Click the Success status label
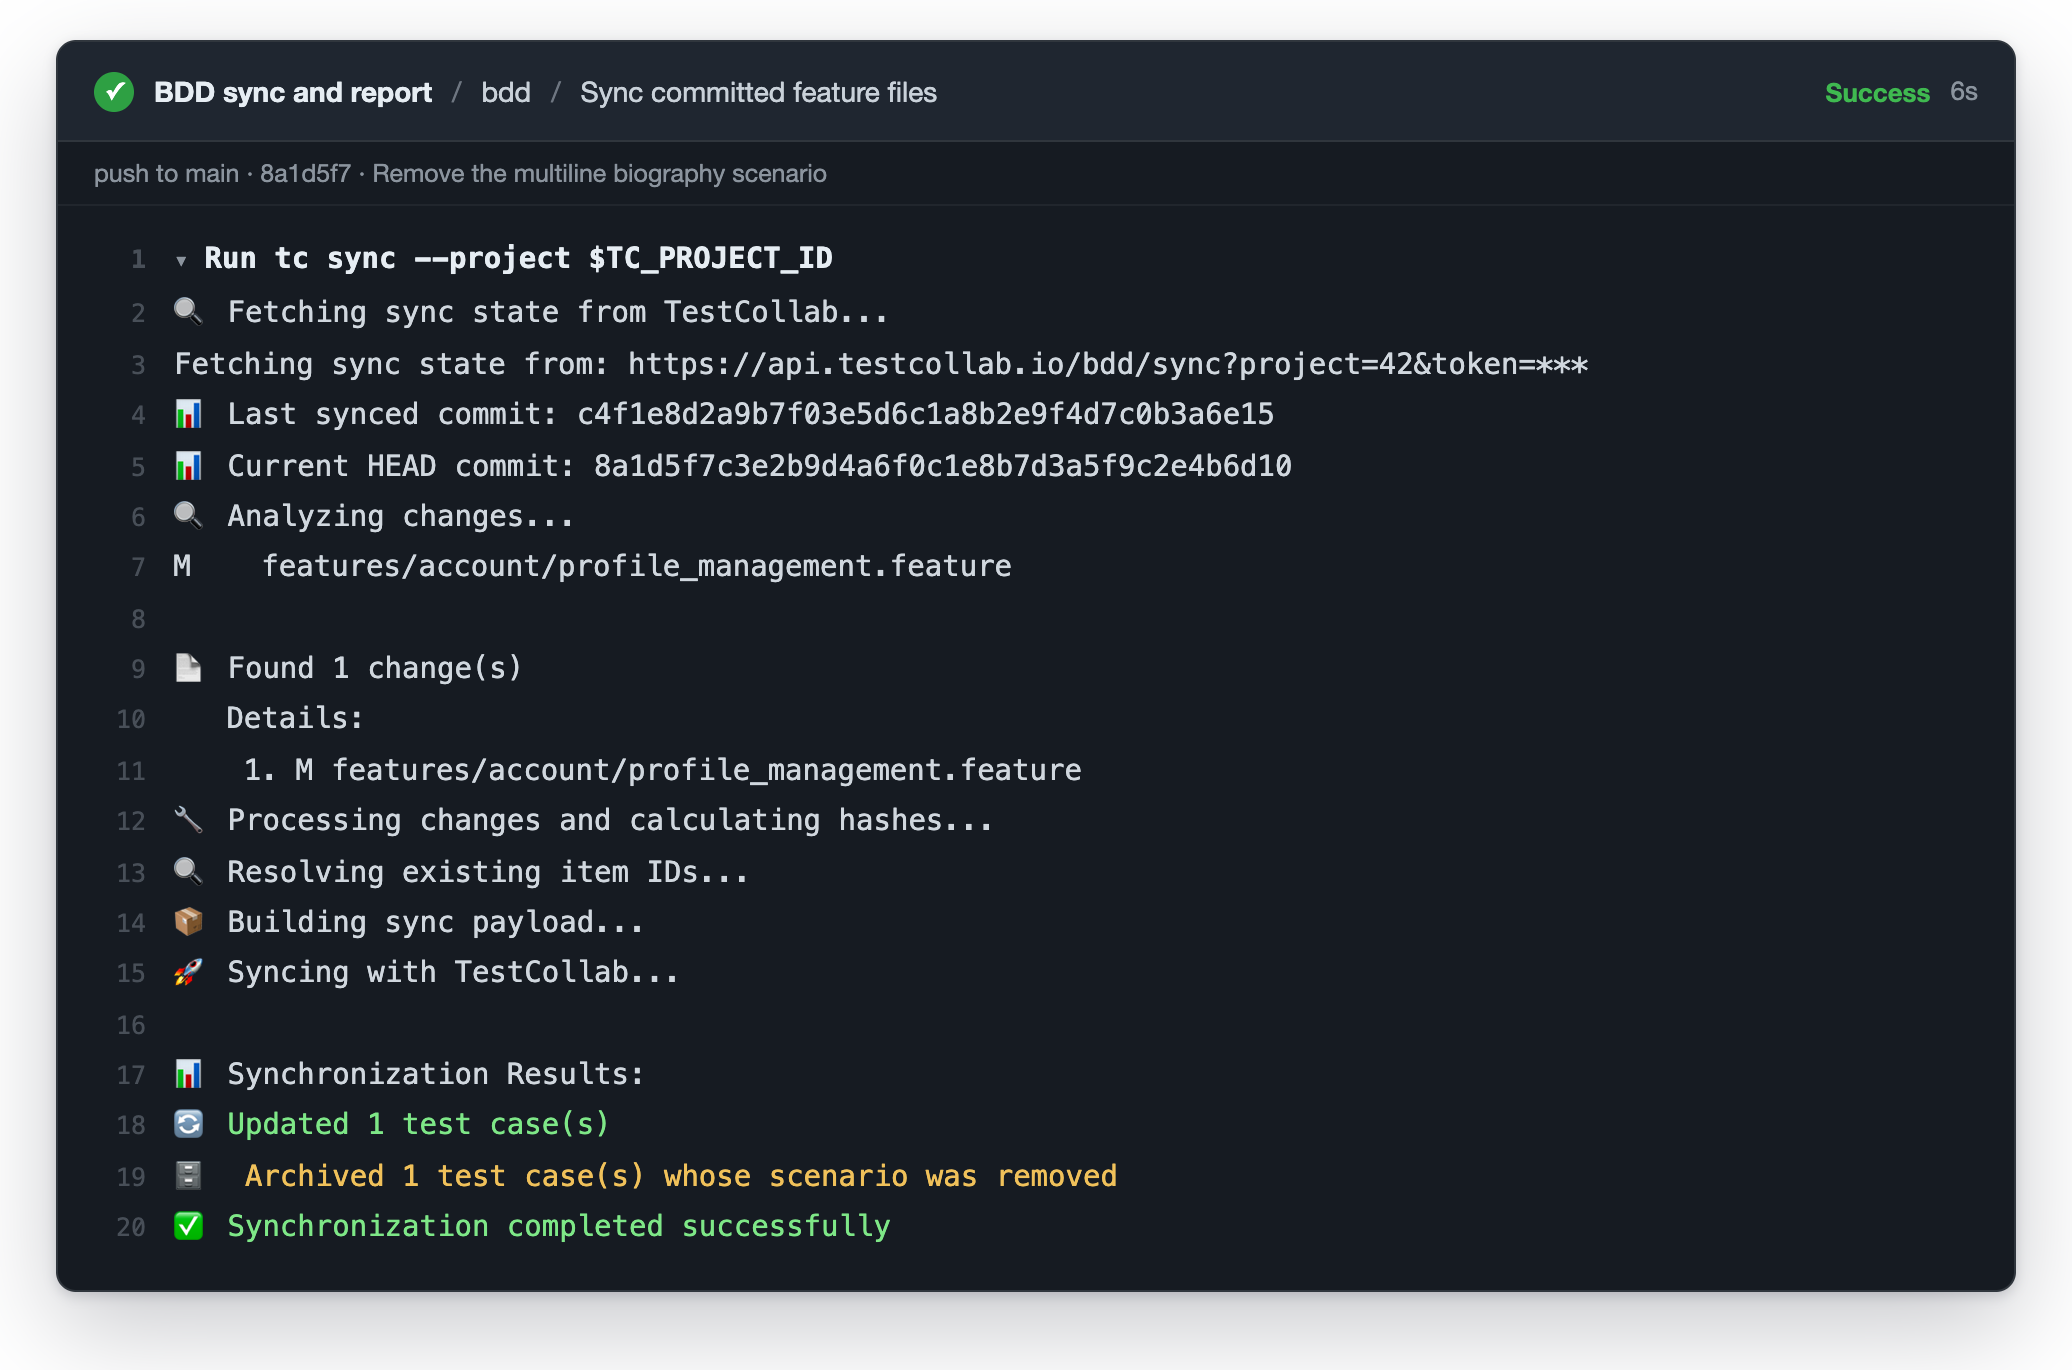 pyautogui.click(x=1877, y=92)
